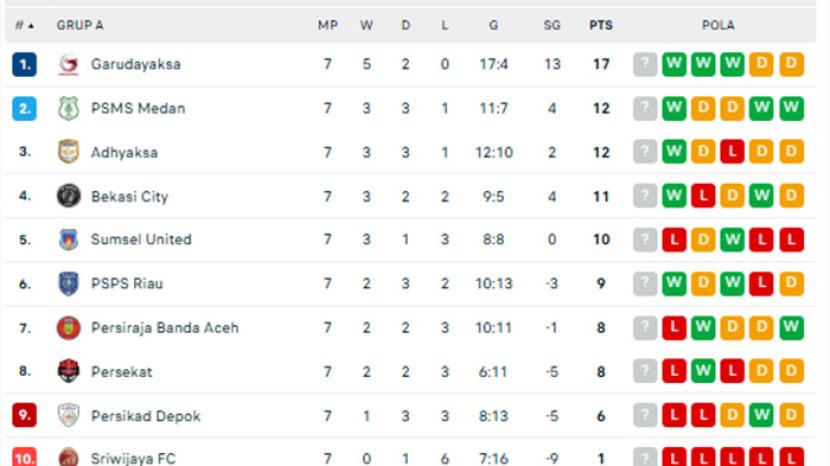Click the Garudayaksa club logo
830x466 pixels.
coord(68,64)
